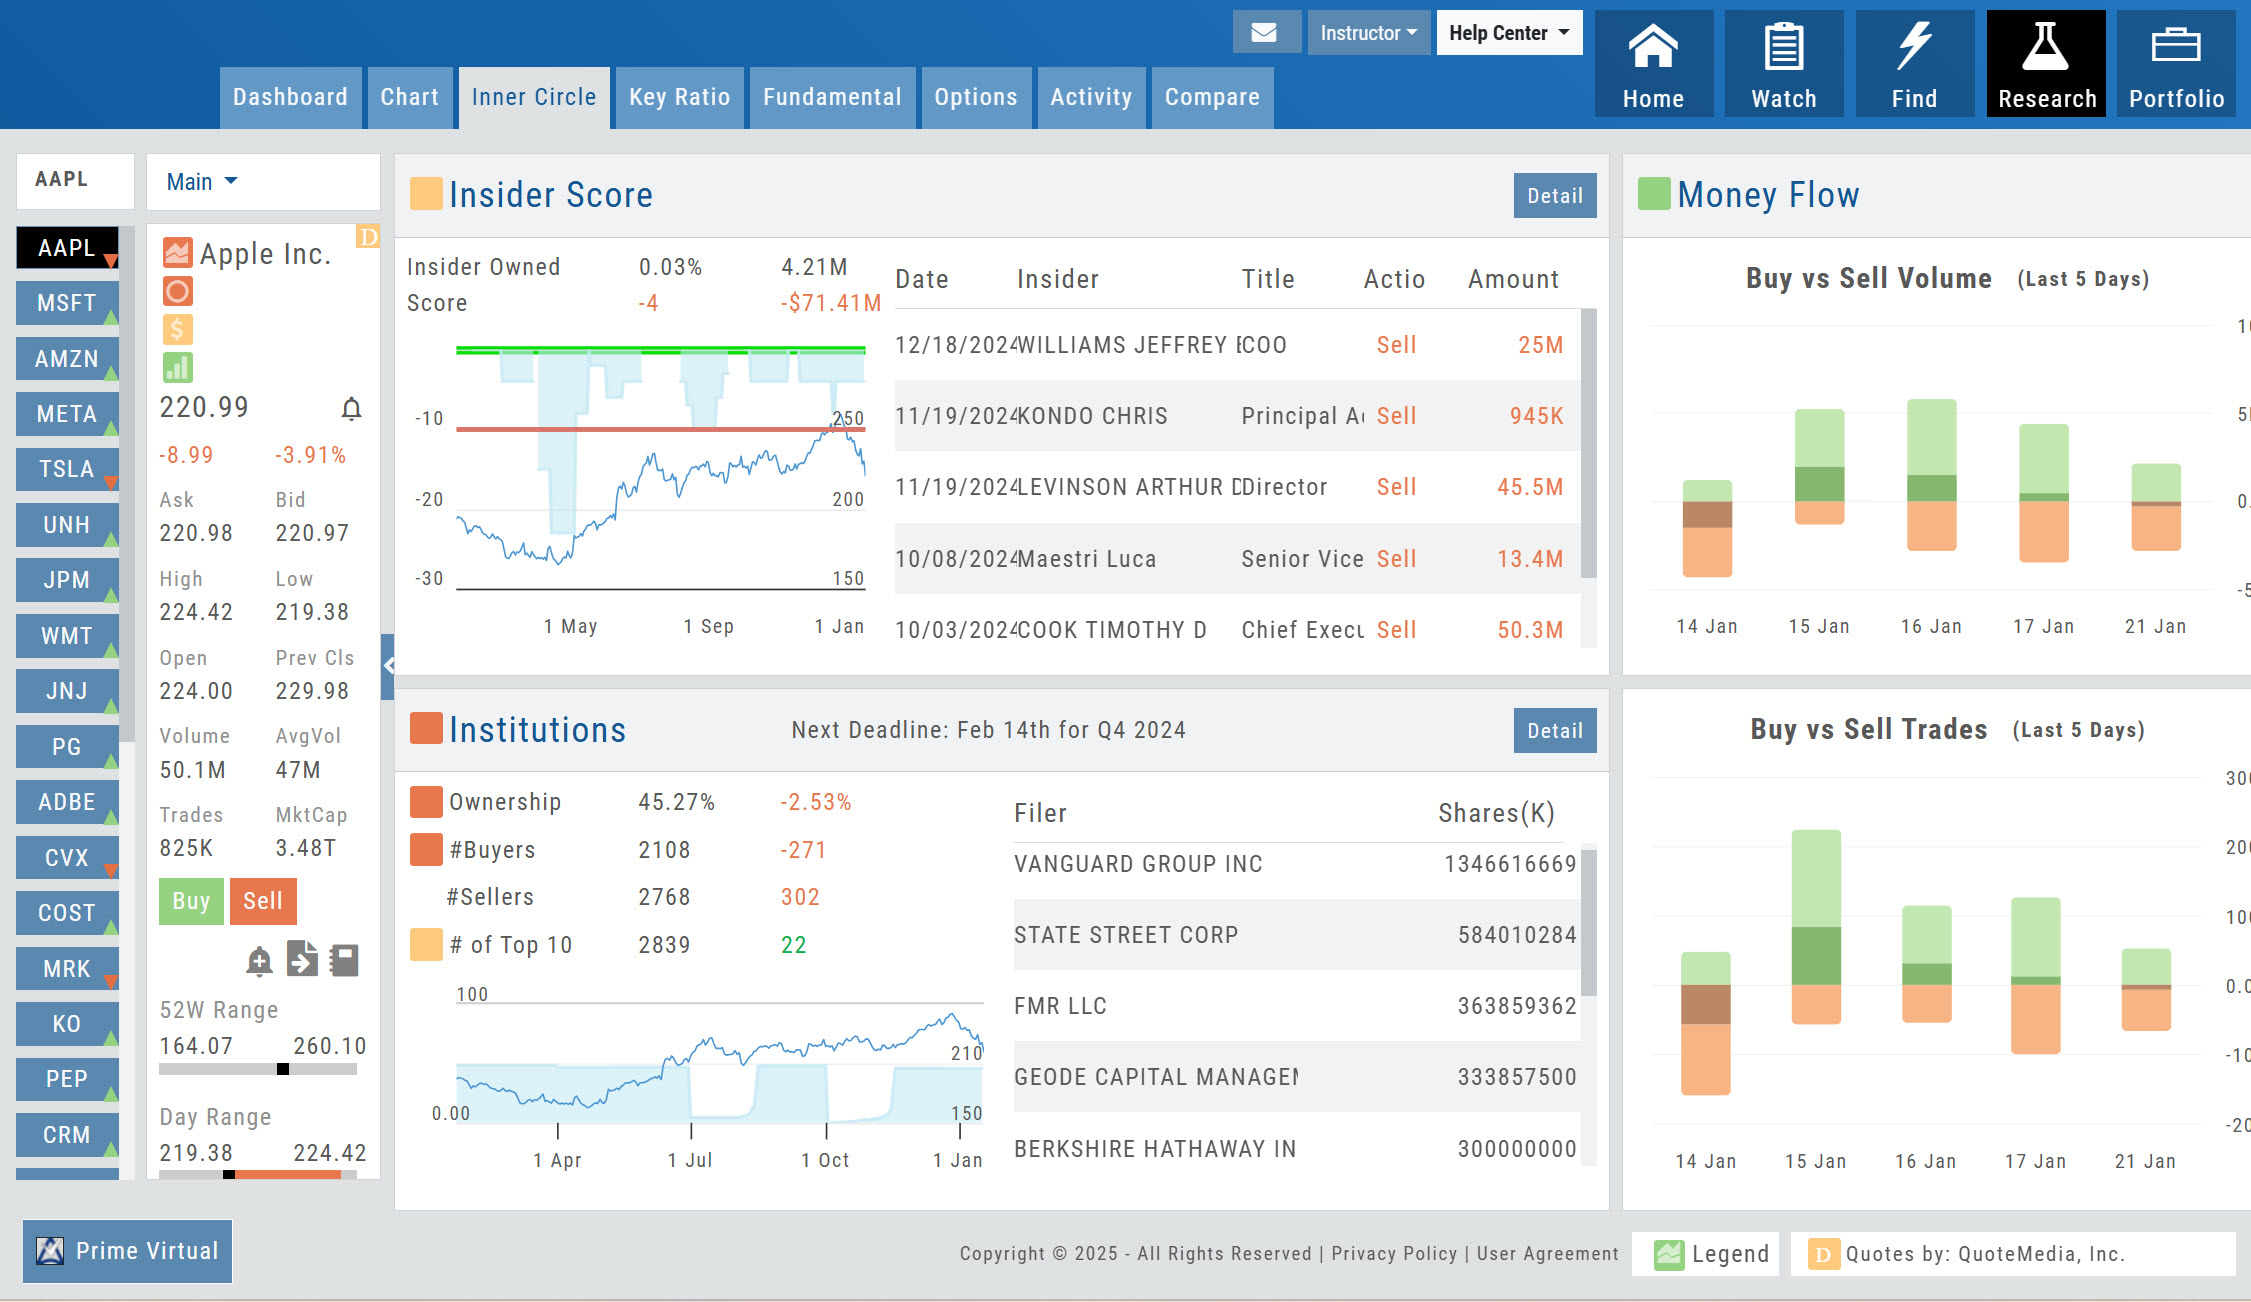Select META in the watchlist
2251x1302 pixels.
tap(67, 414)
